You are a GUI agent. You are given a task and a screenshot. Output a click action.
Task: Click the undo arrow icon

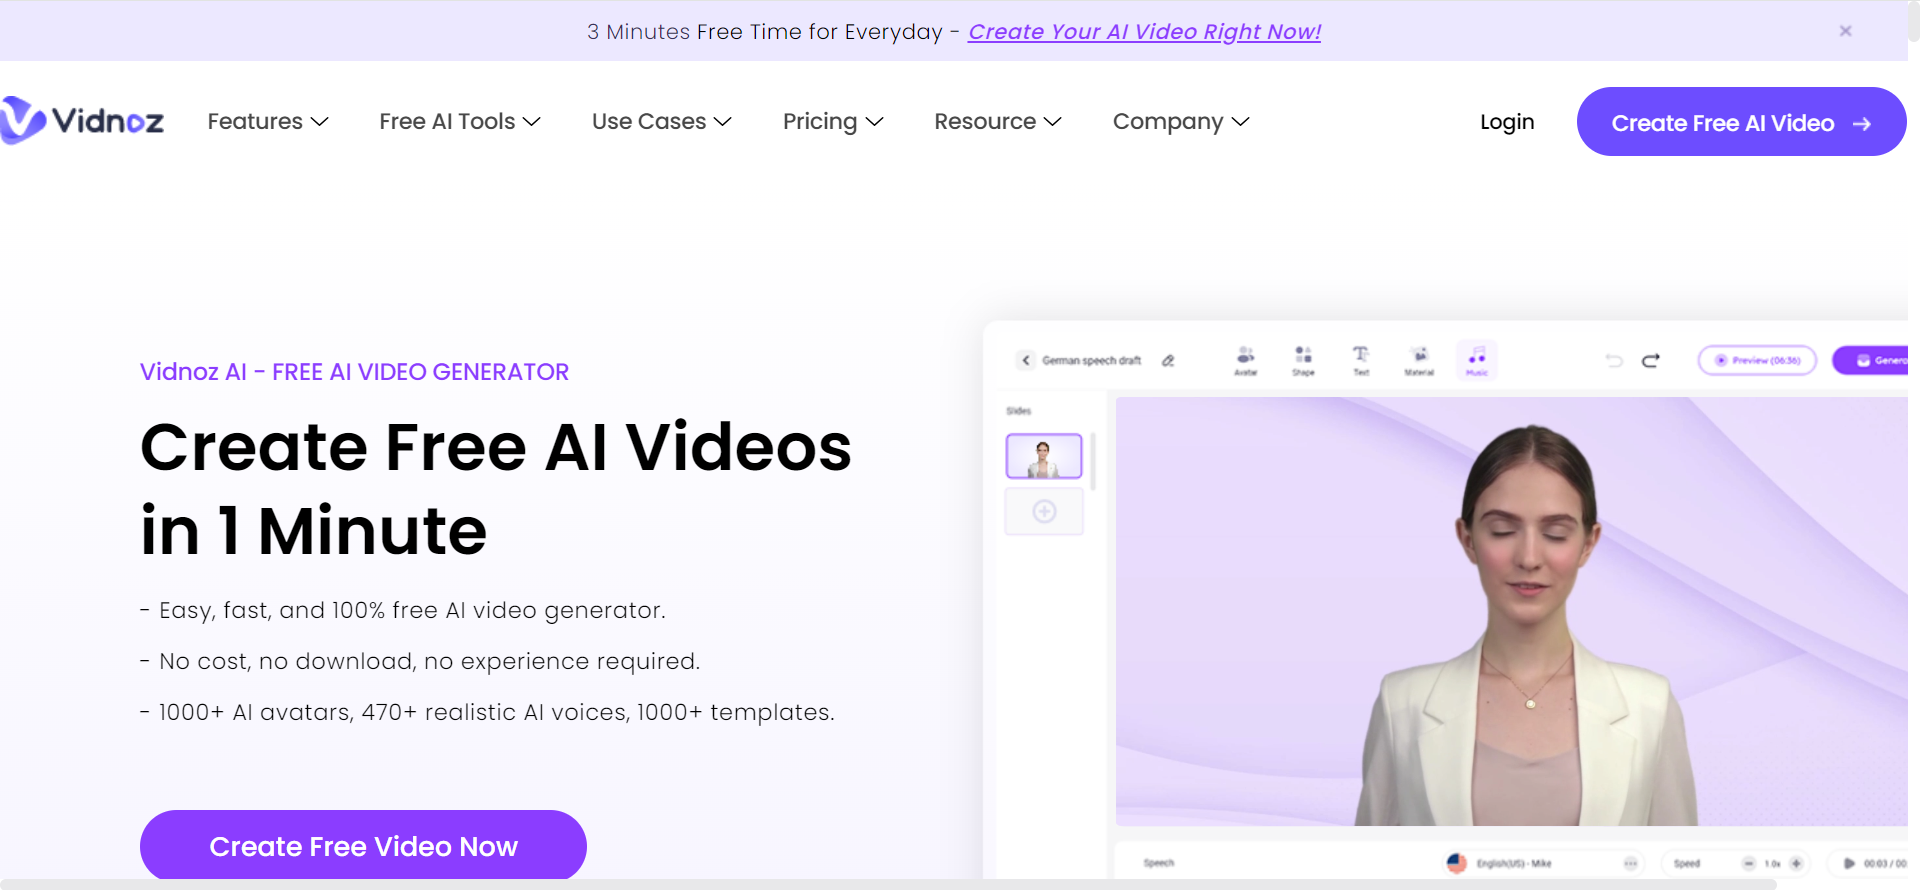[1614, 360]
